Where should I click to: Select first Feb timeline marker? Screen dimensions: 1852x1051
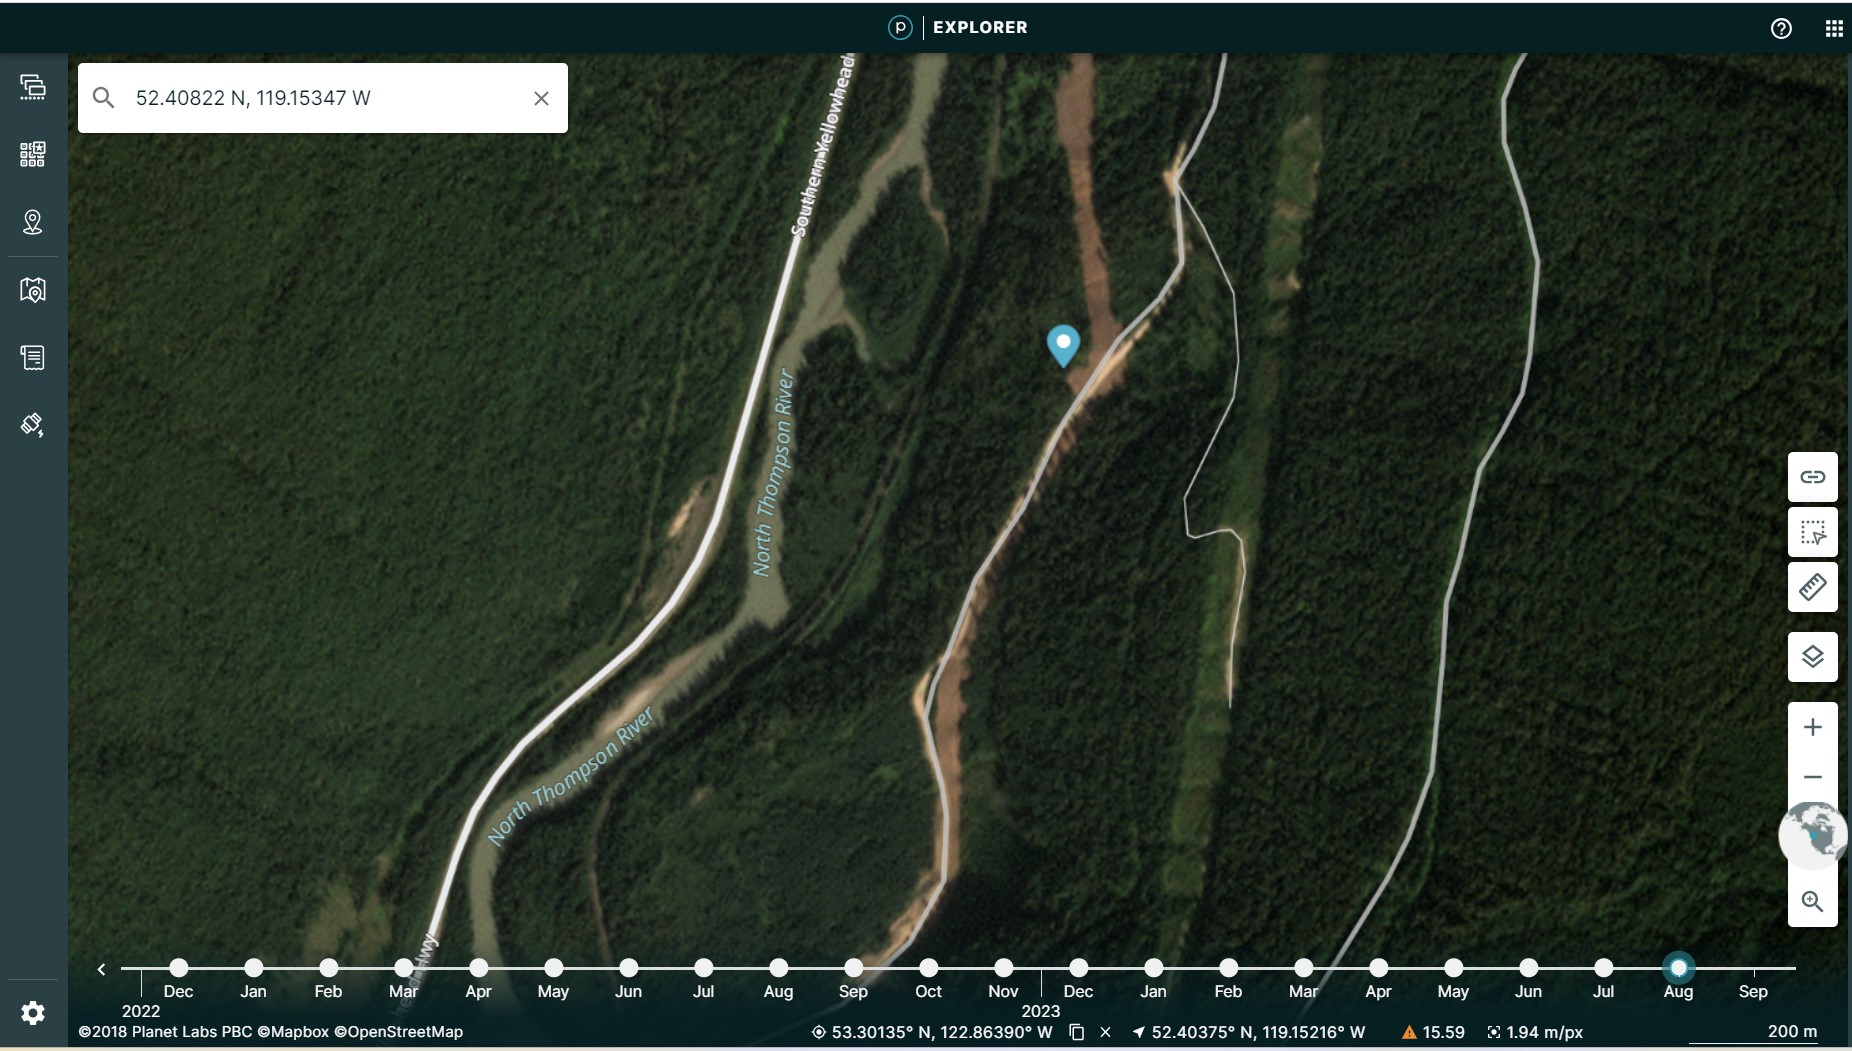(x=328, y=968)
